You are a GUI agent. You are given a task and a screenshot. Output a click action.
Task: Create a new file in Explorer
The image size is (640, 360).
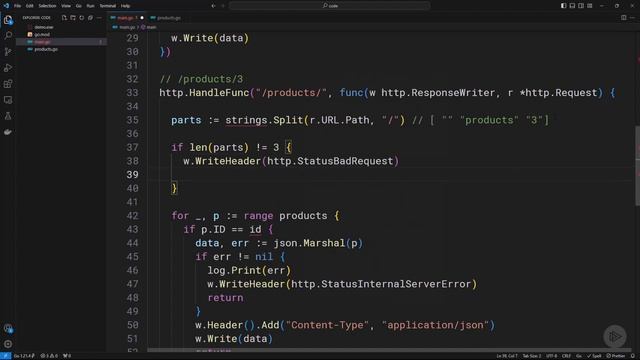point(64,18)
